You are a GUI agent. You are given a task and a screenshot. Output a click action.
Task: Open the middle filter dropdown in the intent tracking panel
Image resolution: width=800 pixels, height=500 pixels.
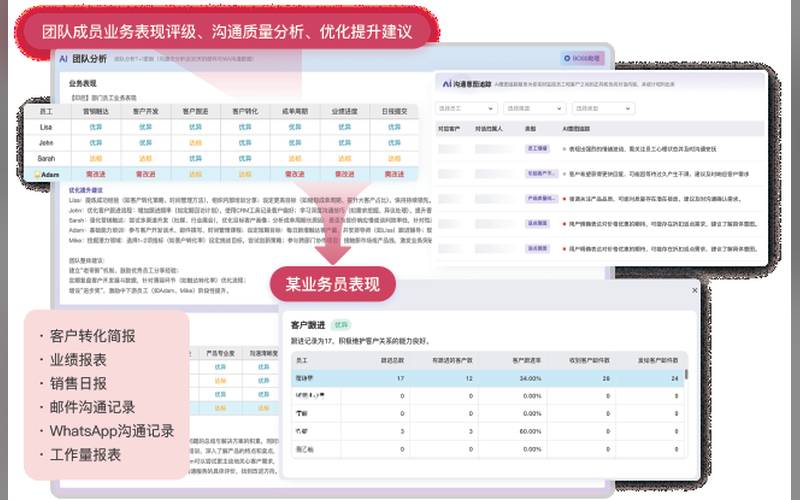[x=534, y=108]
